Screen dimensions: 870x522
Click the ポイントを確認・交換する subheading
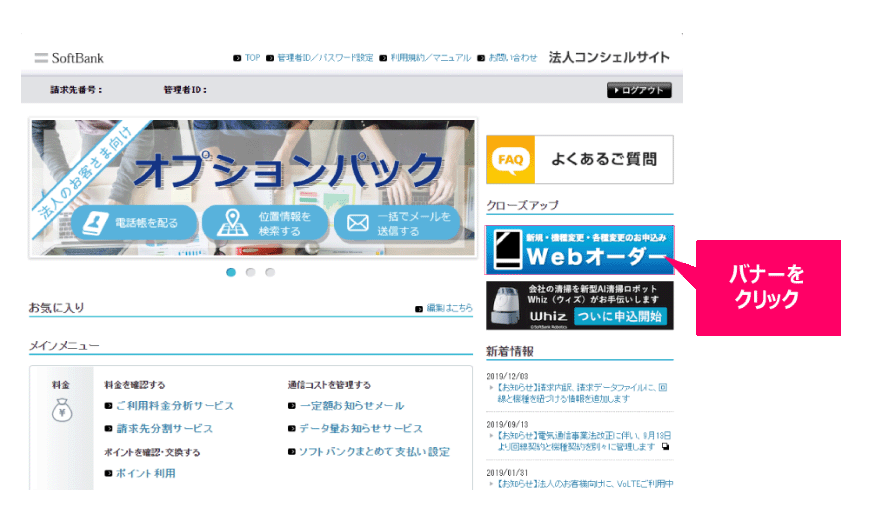pyautogui.click(x=152, y=453)
